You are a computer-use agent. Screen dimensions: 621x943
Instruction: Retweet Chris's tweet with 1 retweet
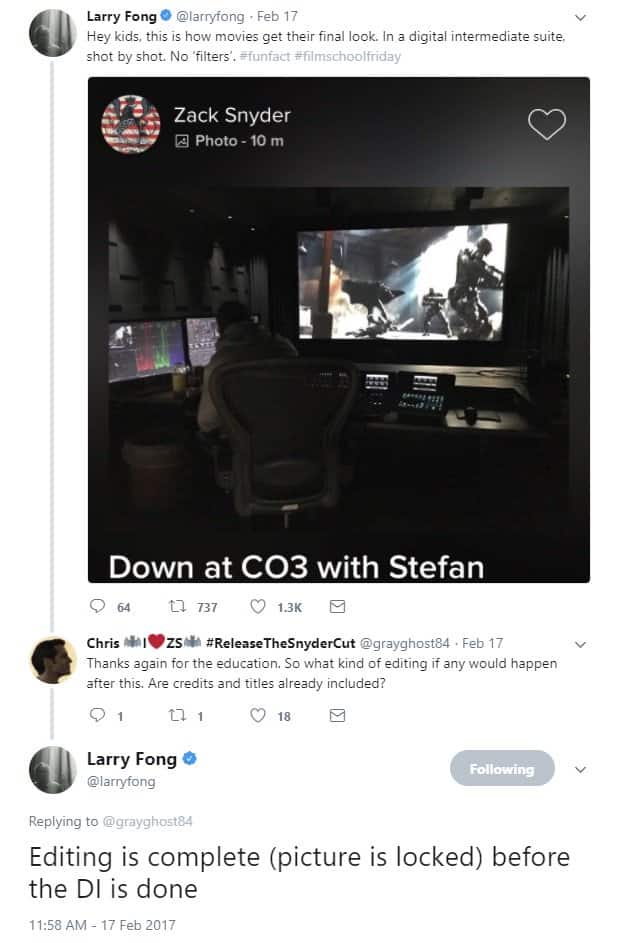pyautogui.click(x=177, y=715)
